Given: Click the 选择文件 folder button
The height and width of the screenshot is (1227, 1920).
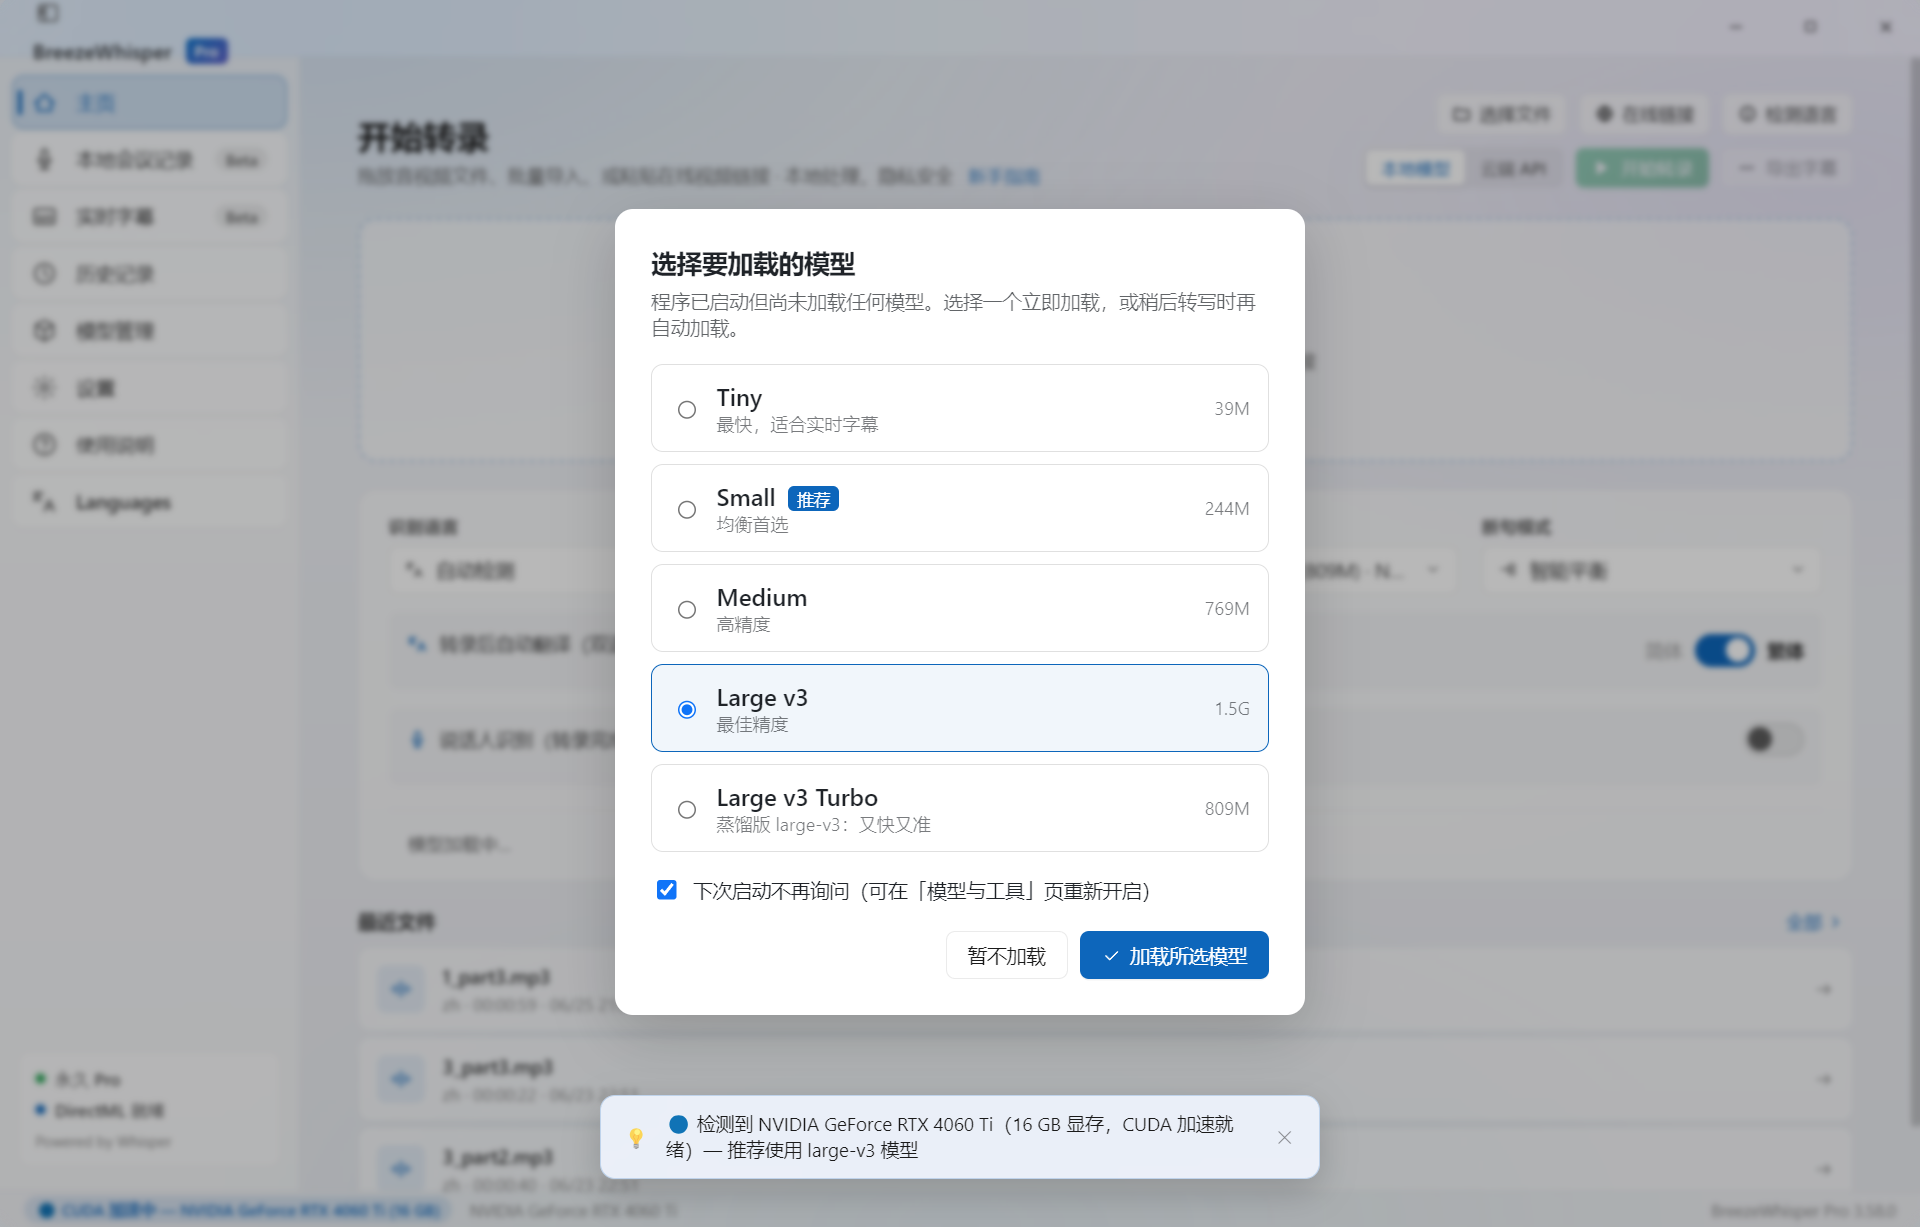Looking at the screenshot, I should pos(1501,114).
